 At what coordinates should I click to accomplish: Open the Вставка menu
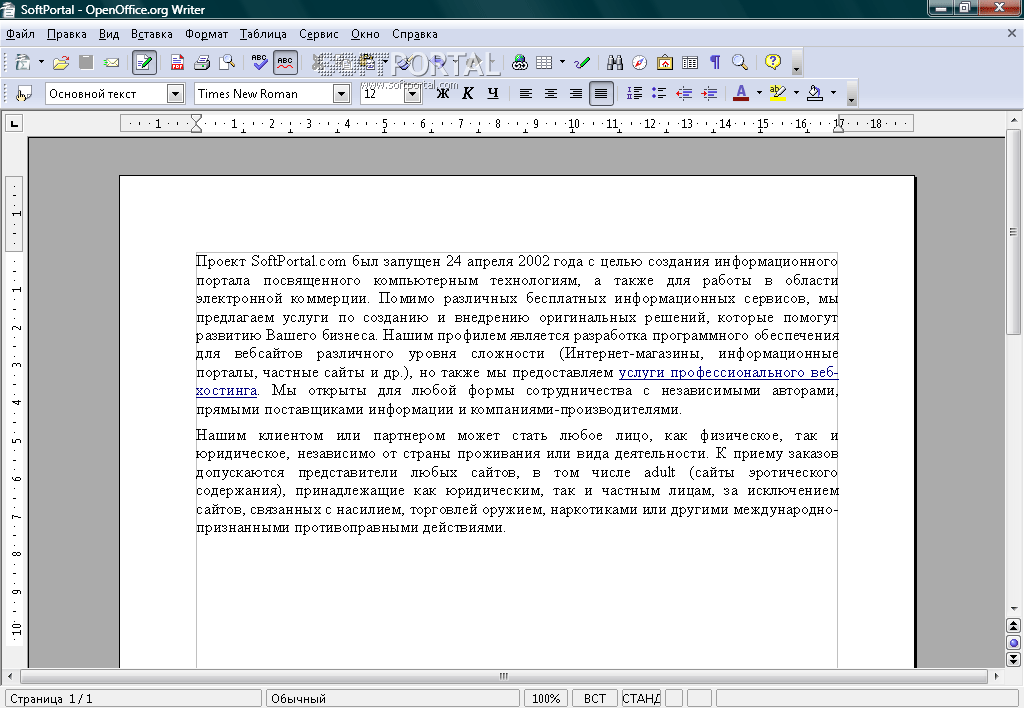click(152, 34)
